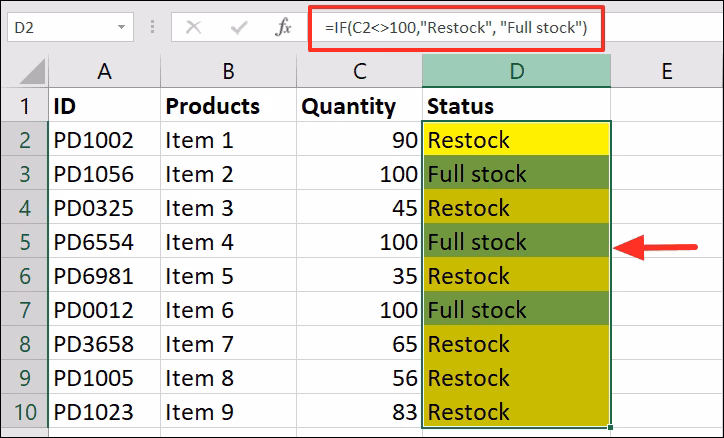
Task: Click the Enter checkmark icon in formula bar
Action: [x=240, y=28]
